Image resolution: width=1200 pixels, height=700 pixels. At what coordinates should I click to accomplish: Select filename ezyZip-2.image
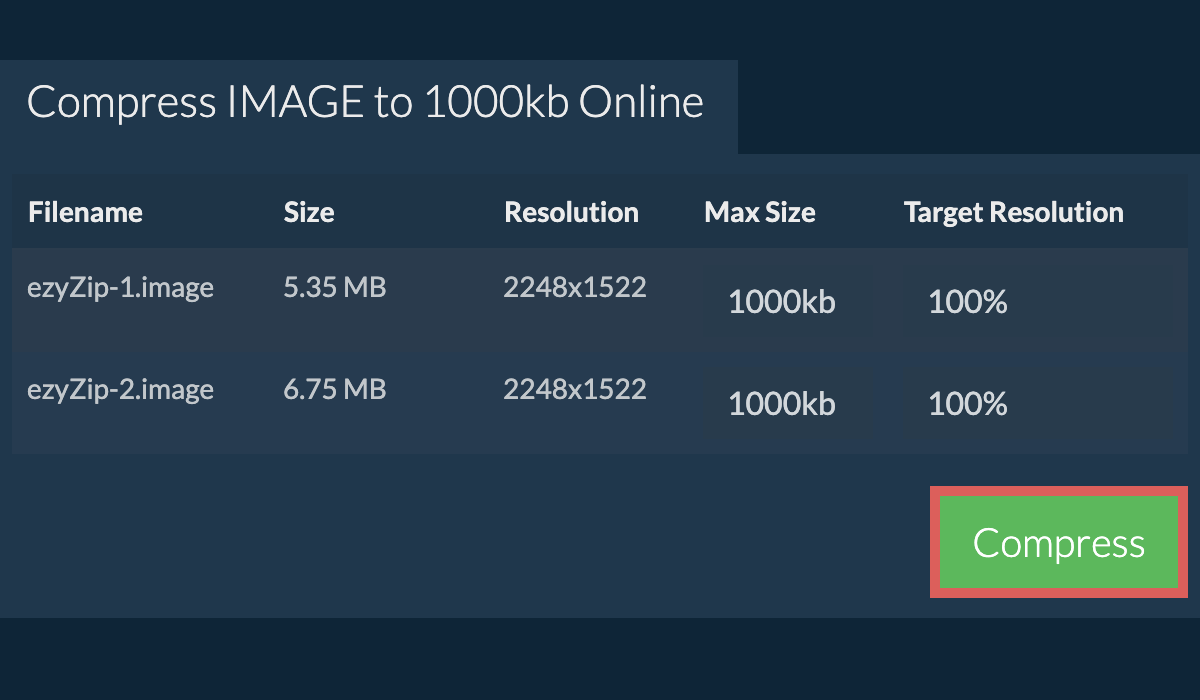(x=121, y=389)
